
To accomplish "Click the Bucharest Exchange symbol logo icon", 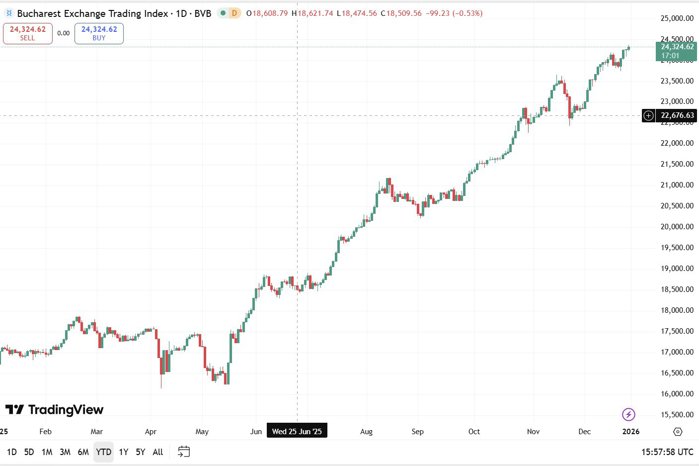I will point(8,14).
